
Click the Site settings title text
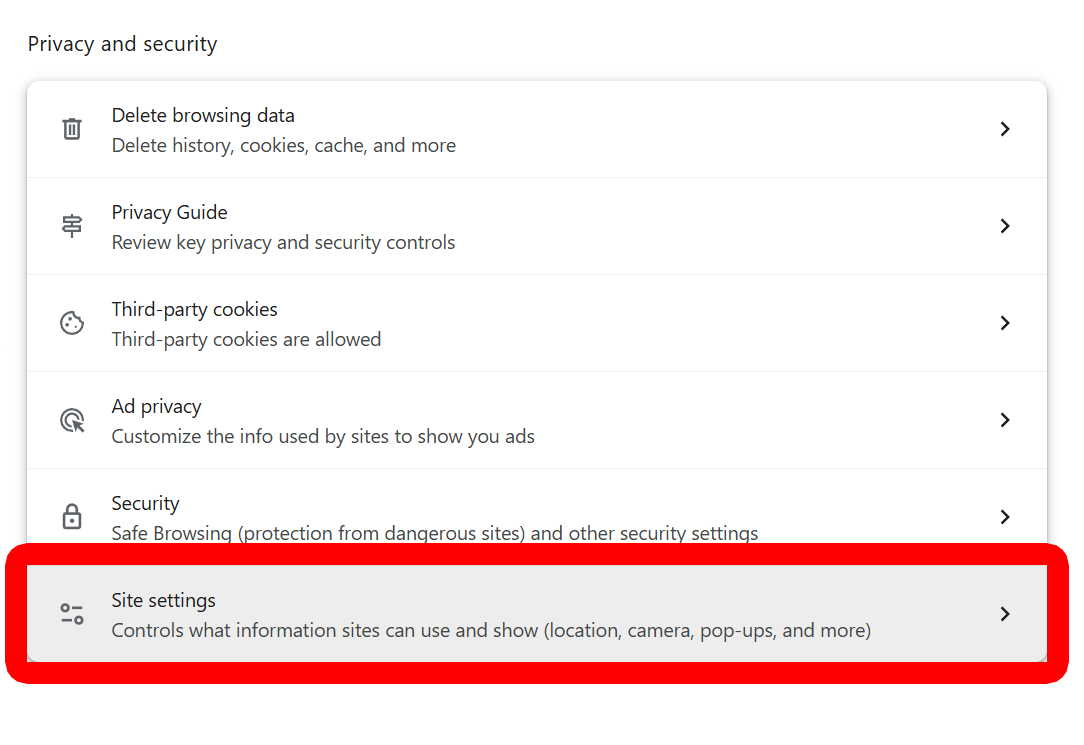pos(163,600)
